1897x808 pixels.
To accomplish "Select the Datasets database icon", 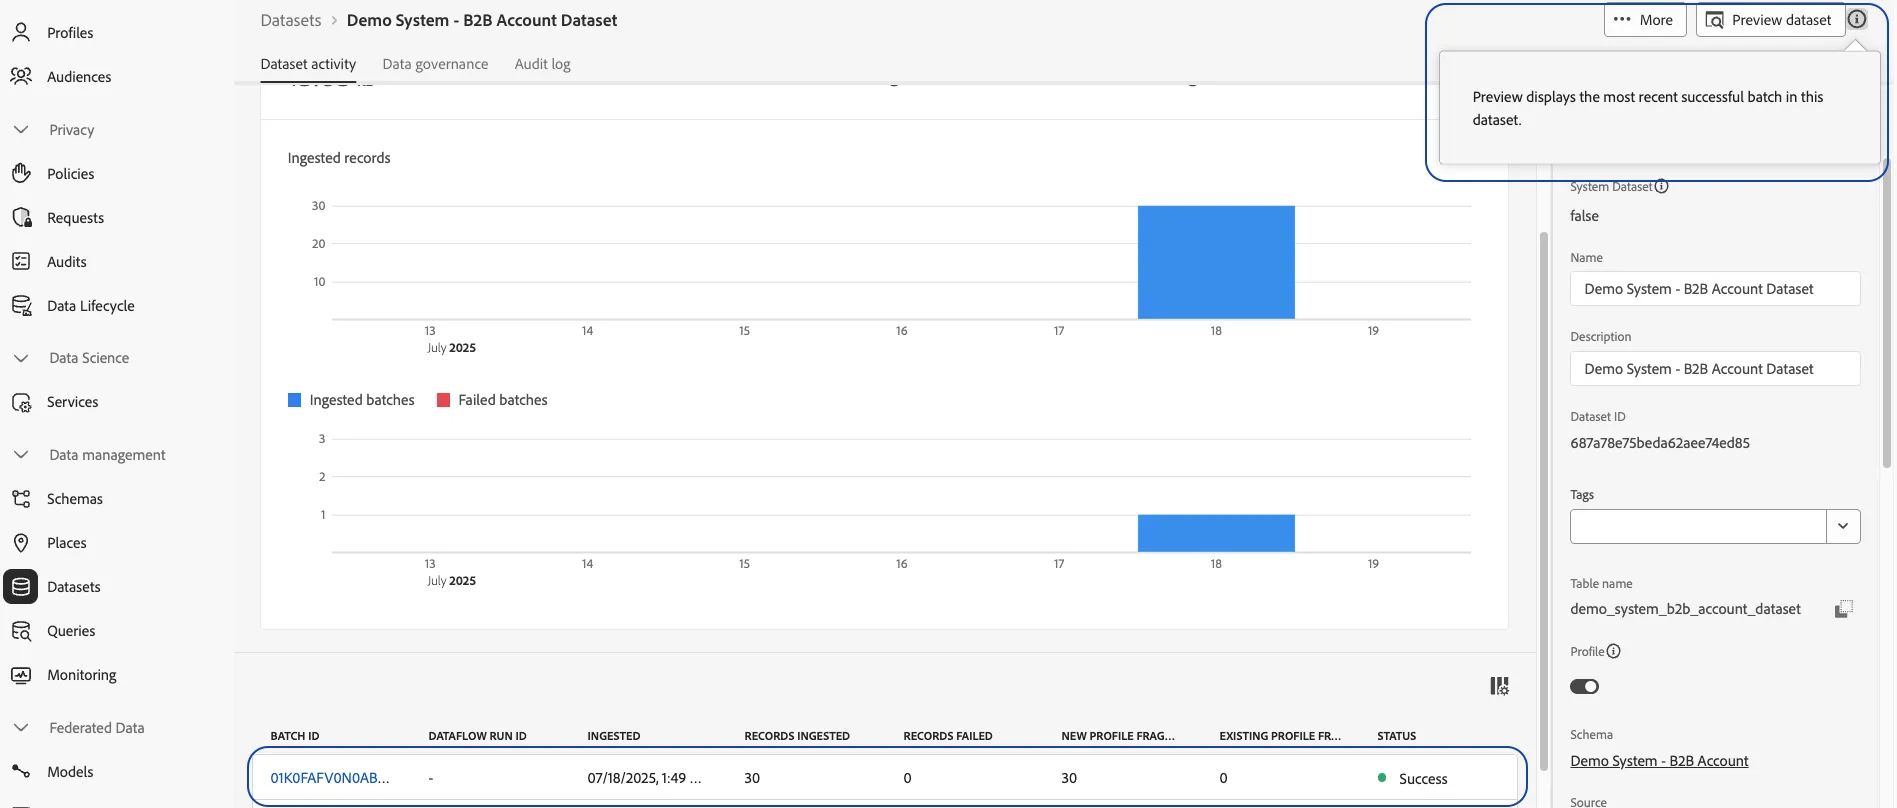I will 21,587.
